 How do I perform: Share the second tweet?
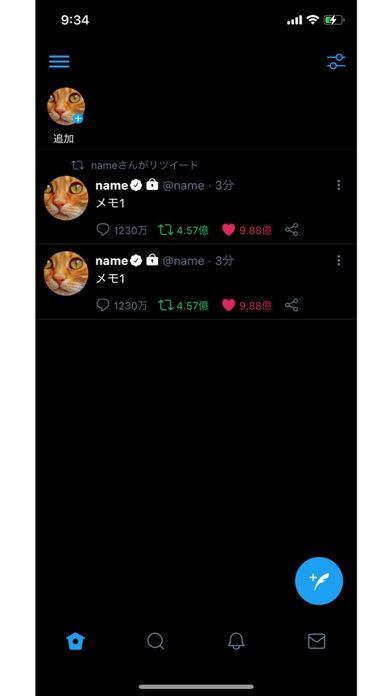tap(292, 305)
